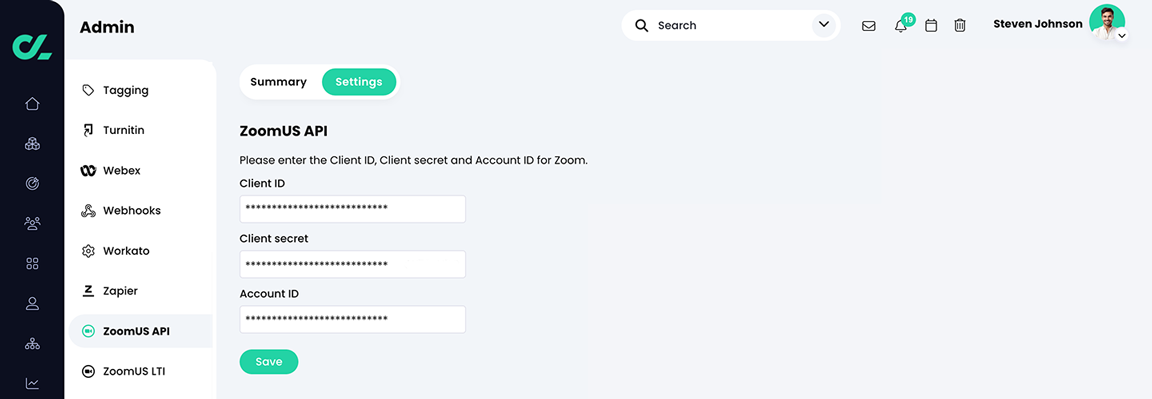This screenshot has height=399, width=1152.
Task: Expand the search options dropdown arrow
Action: pyautogui.click(x=824, y=25)
